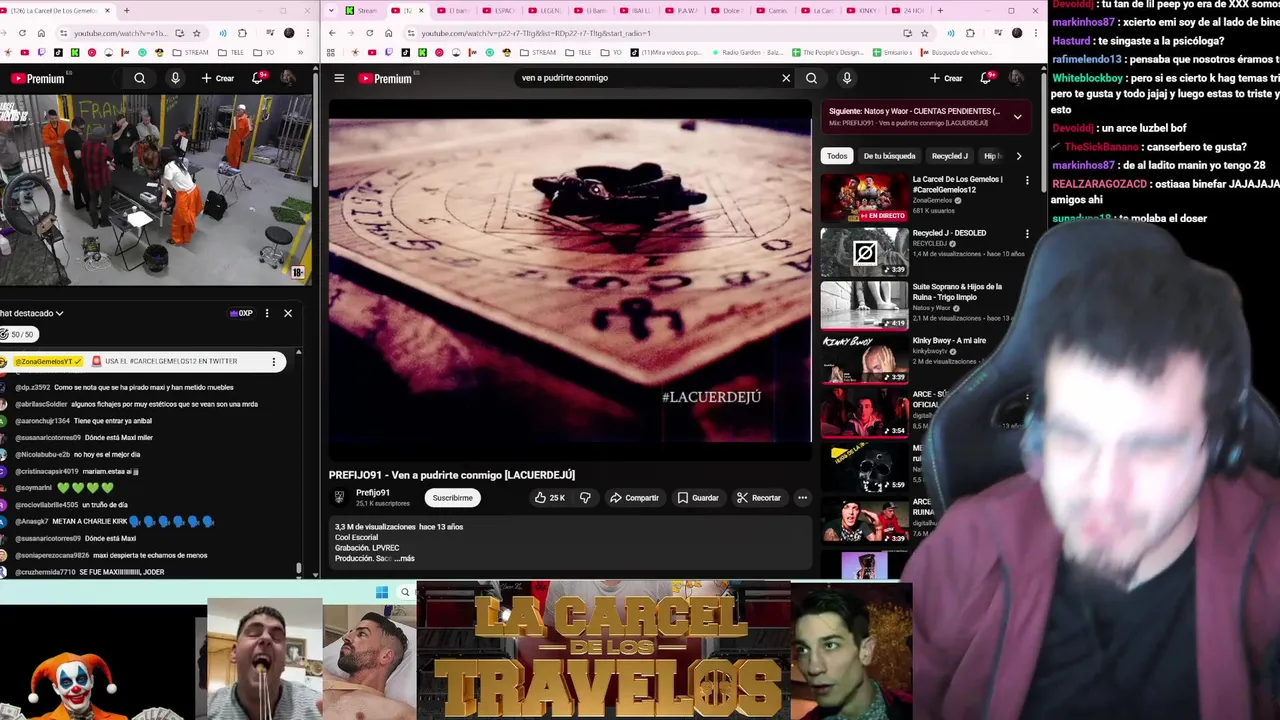Screen dimensions: 1280x720
Task: Open a new tab in right browser
Action: pyautogui.click(x=940, y=10)
